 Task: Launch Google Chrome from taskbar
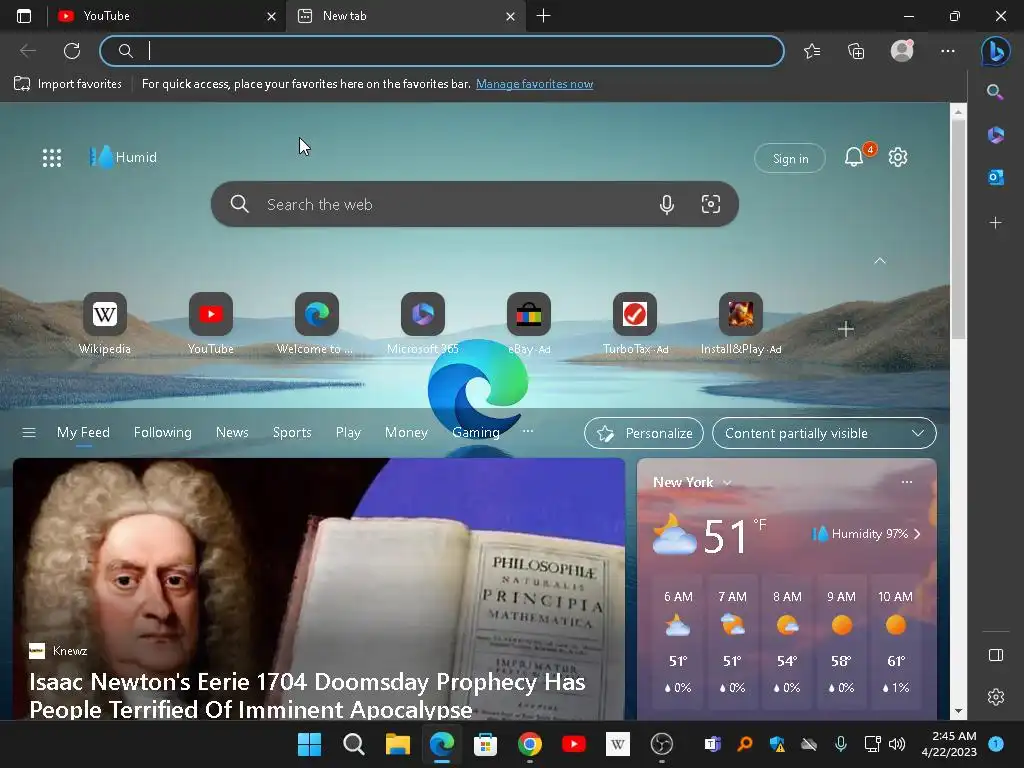(530, 744)
